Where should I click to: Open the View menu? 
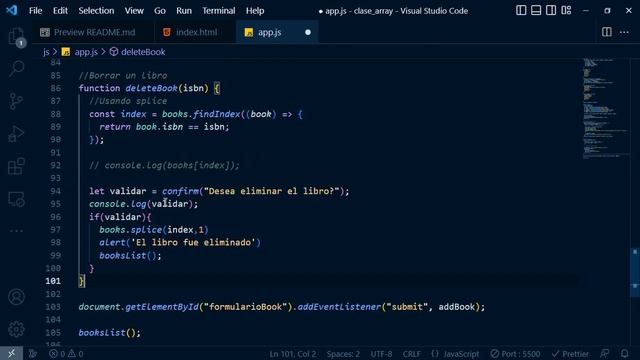coord(134,11)
